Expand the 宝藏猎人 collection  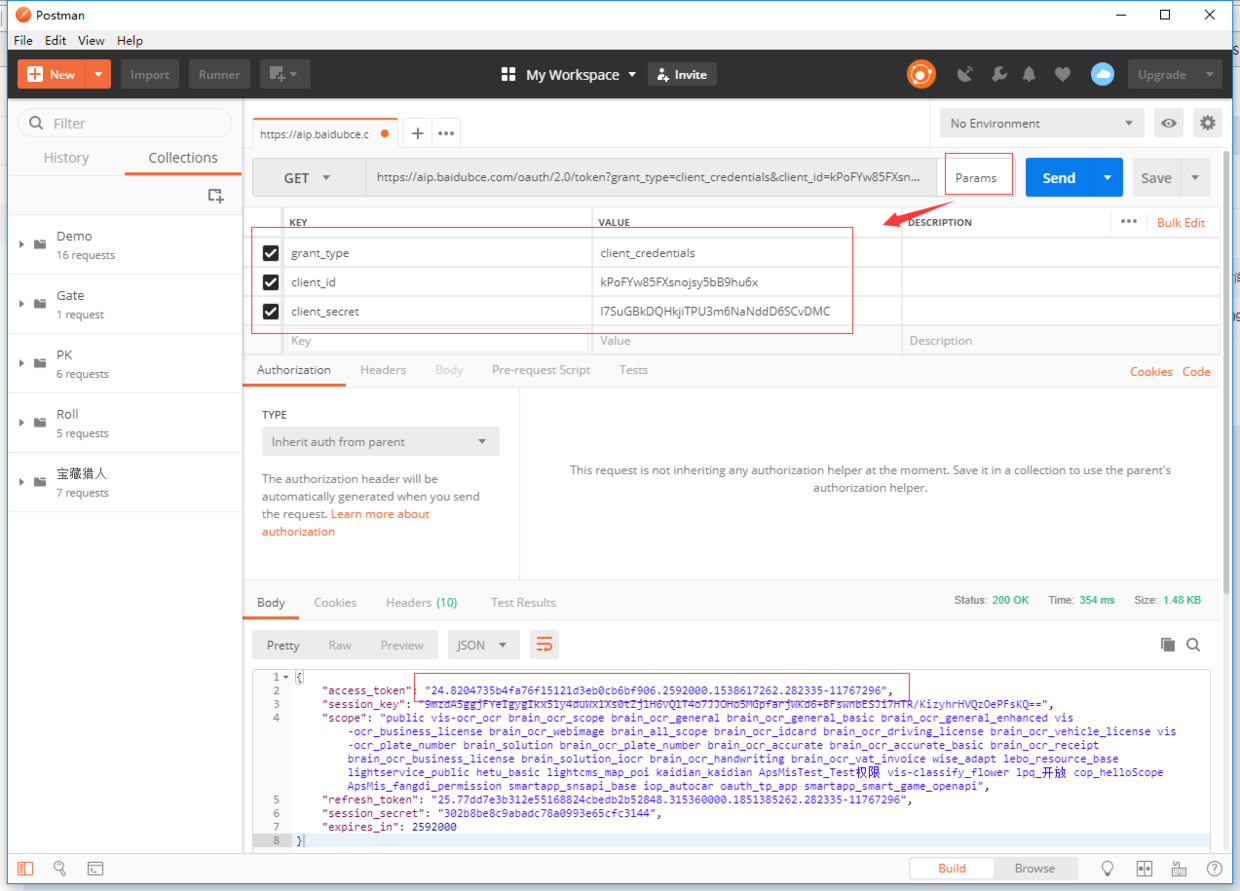(x=22, y=482)
